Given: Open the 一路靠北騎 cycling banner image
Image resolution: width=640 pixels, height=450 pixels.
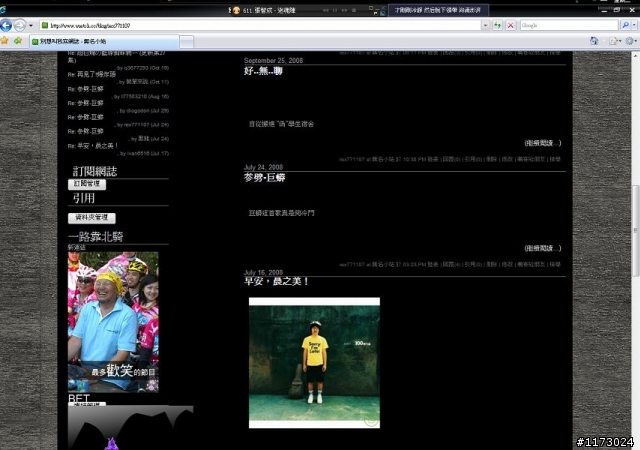Looking at the screenshot, I should [113, 322].
